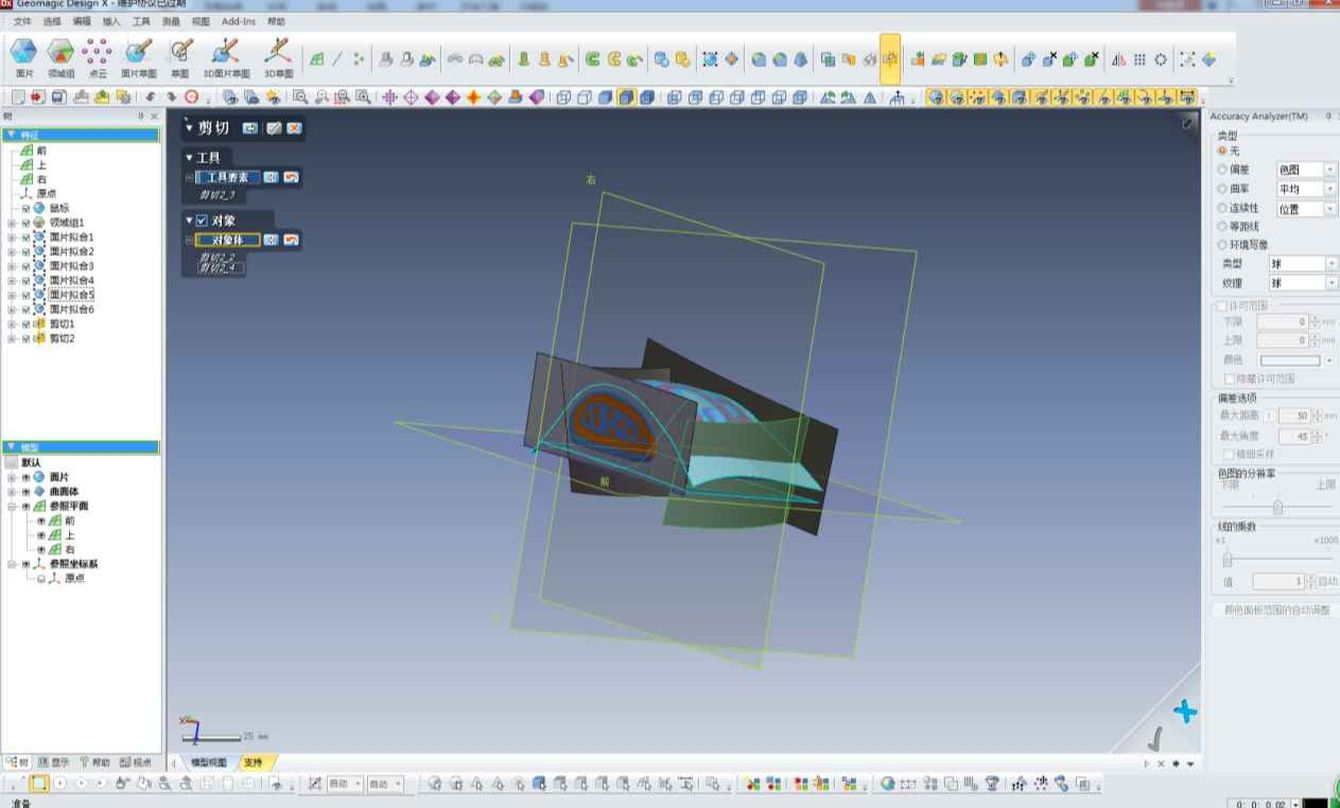Image resolution: width=1340 pixels, height=808 pixels.
Task: Open the 帮助 menu
Action: coord(276,21)
